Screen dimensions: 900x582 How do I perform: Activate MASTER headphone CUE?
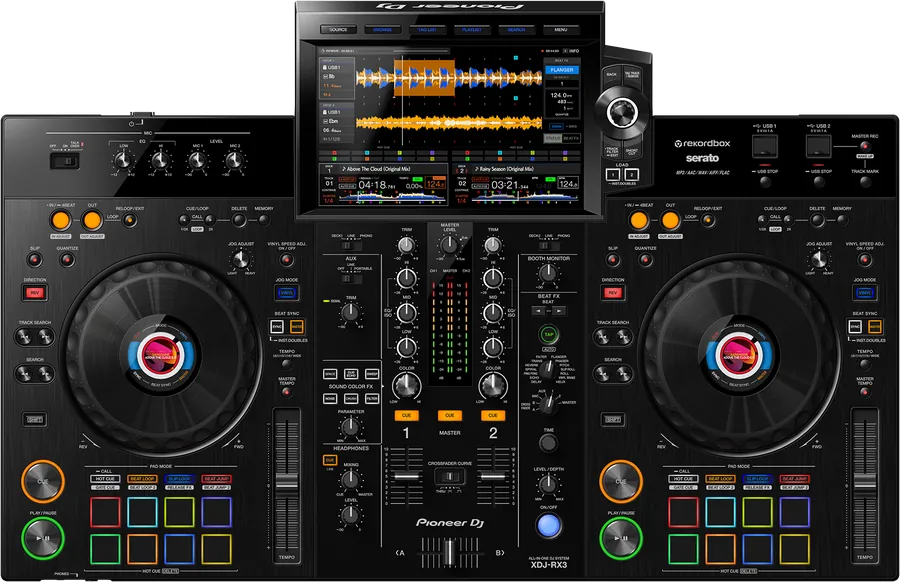[449, 415]
